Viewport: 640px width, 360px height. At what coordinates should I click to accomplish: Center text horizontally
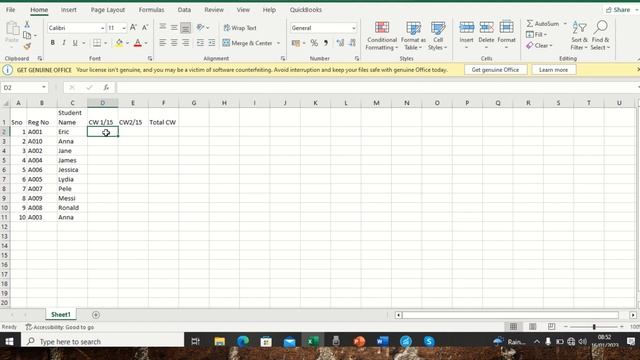tap(174, 42)
